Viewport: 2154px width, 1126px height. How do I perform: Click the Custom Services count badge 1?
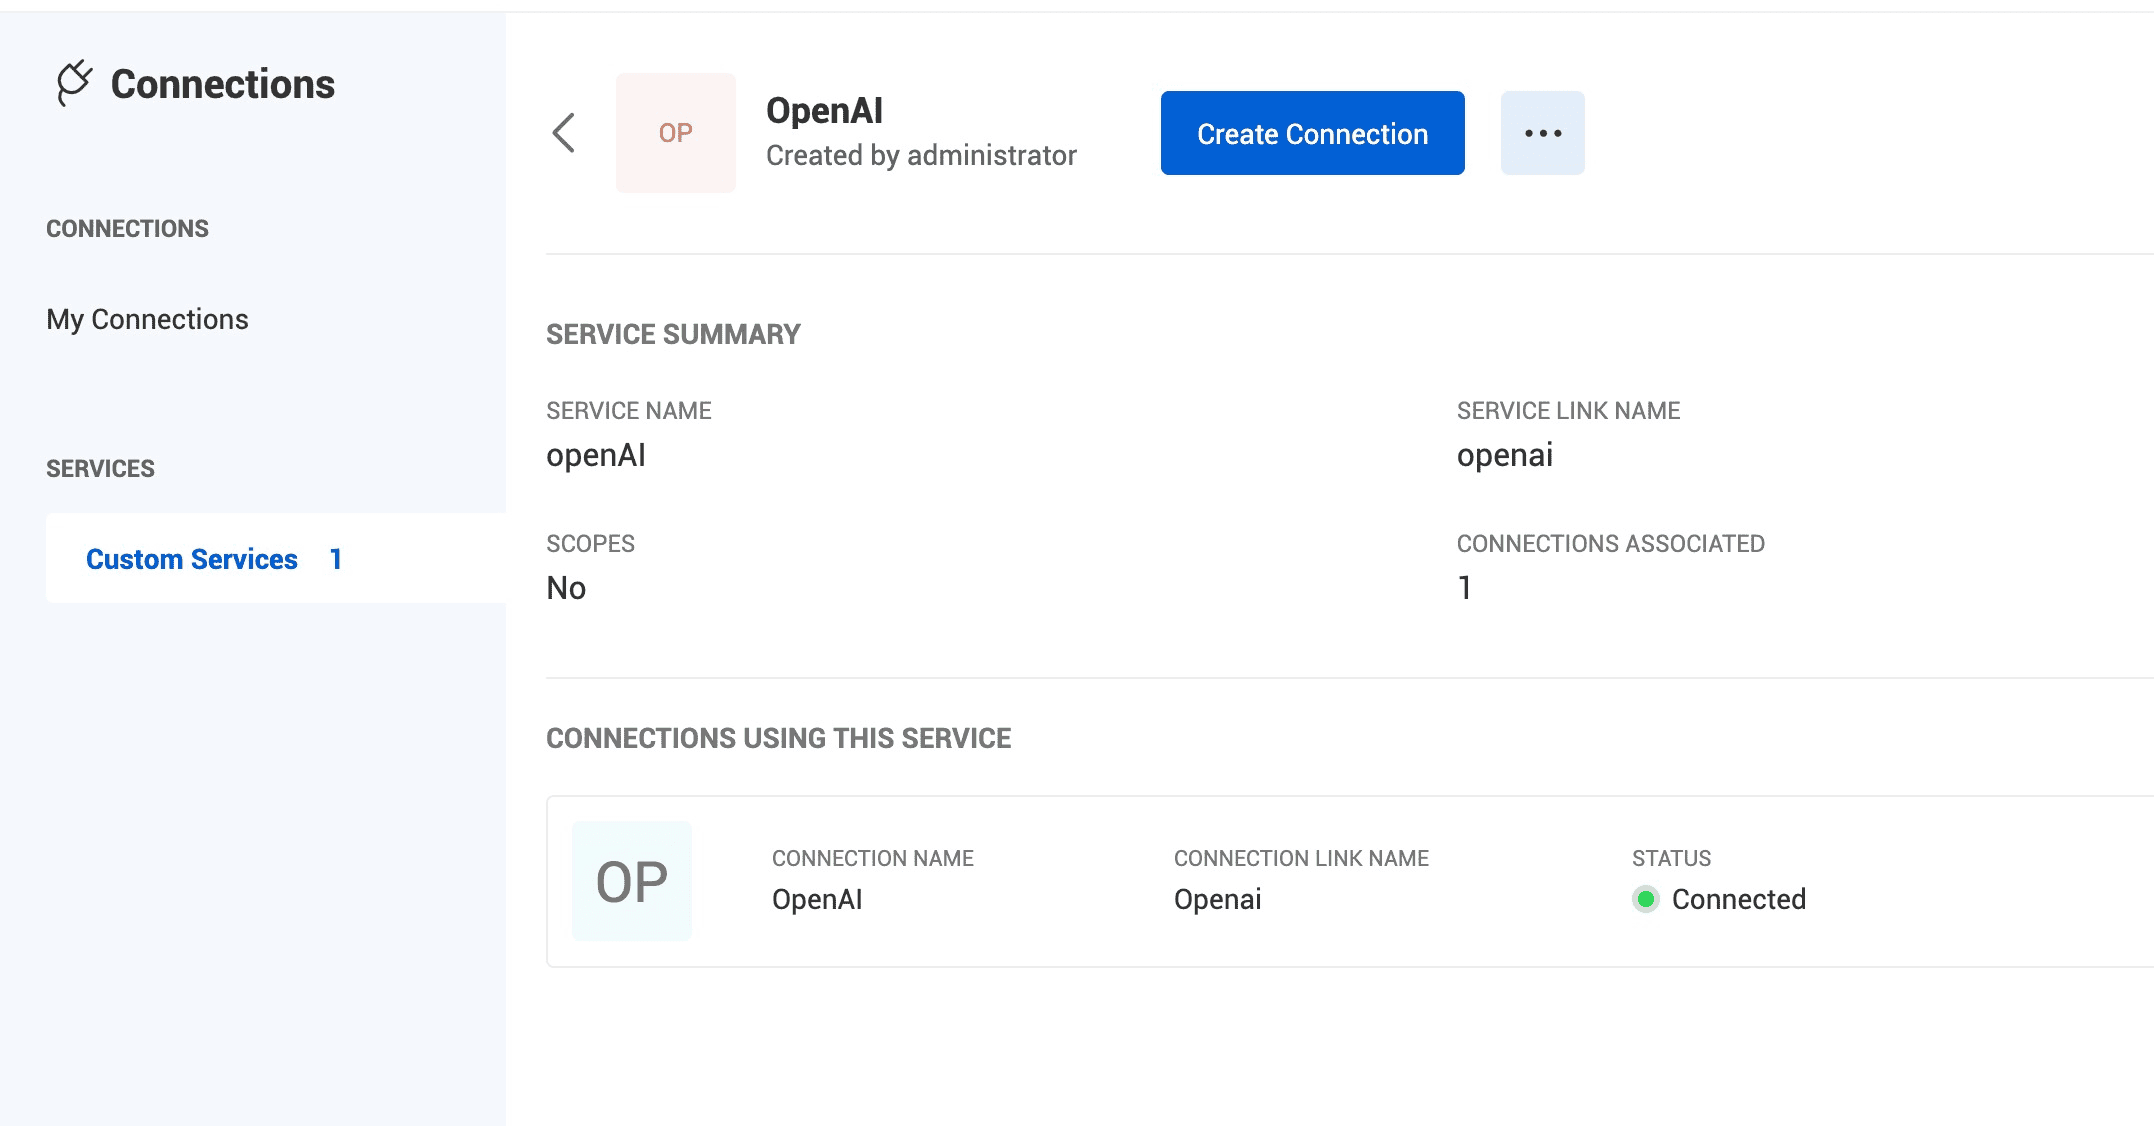point(336,559)
